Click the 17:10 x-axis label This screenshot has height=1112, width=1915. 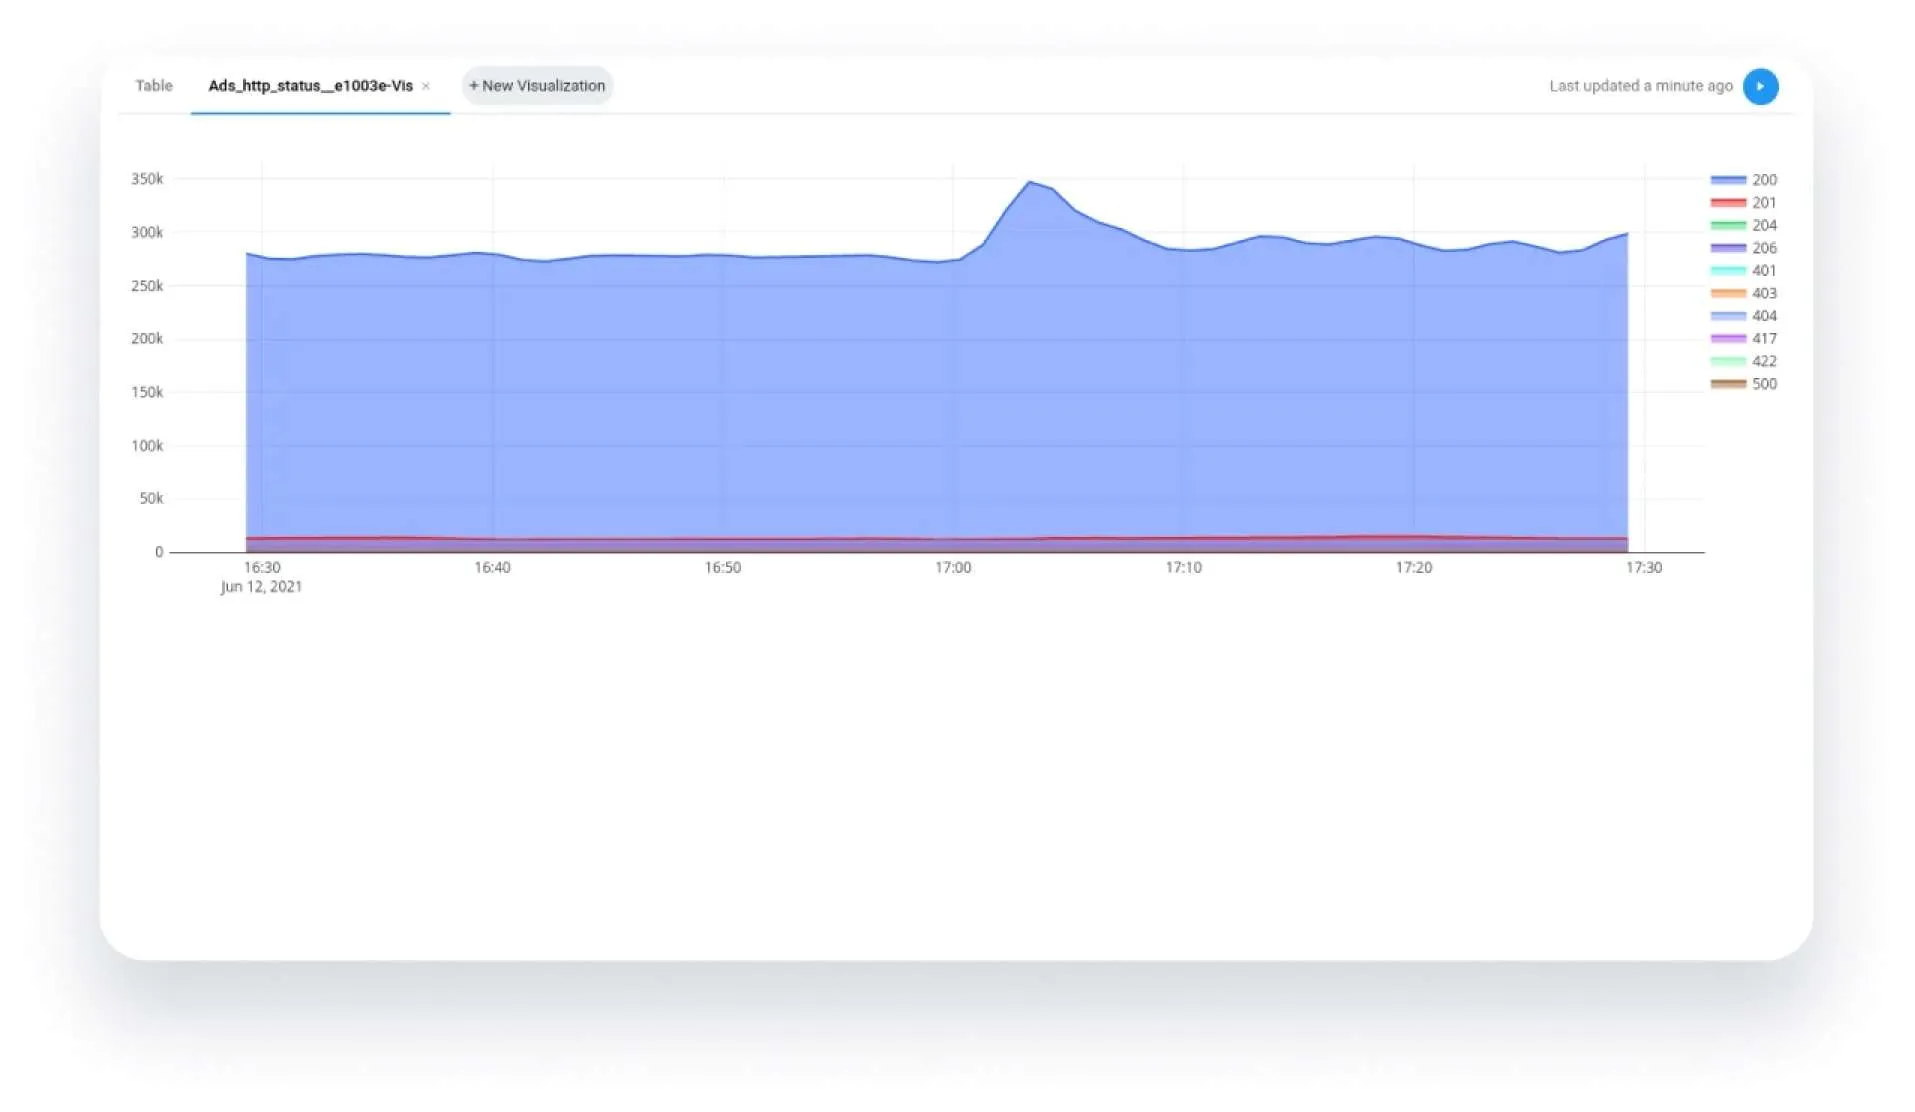(x=1184, y=568)
